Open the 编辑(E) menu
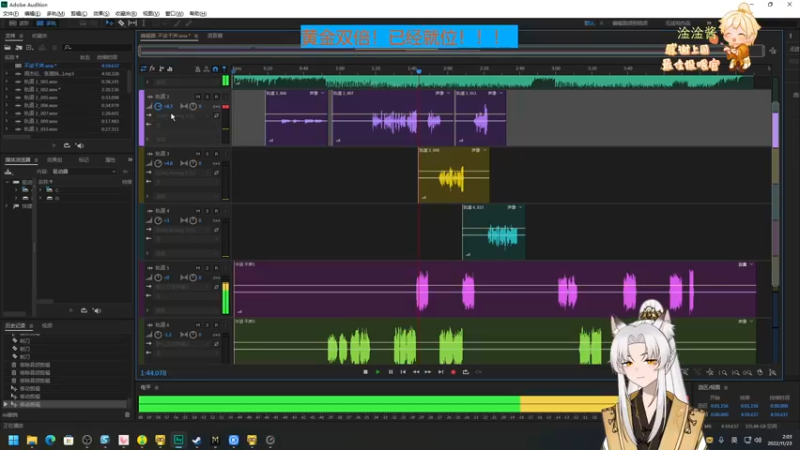Image resolution: width=800 pixels, height=450 pixels. pyautogui.click(x=32, y=14)
